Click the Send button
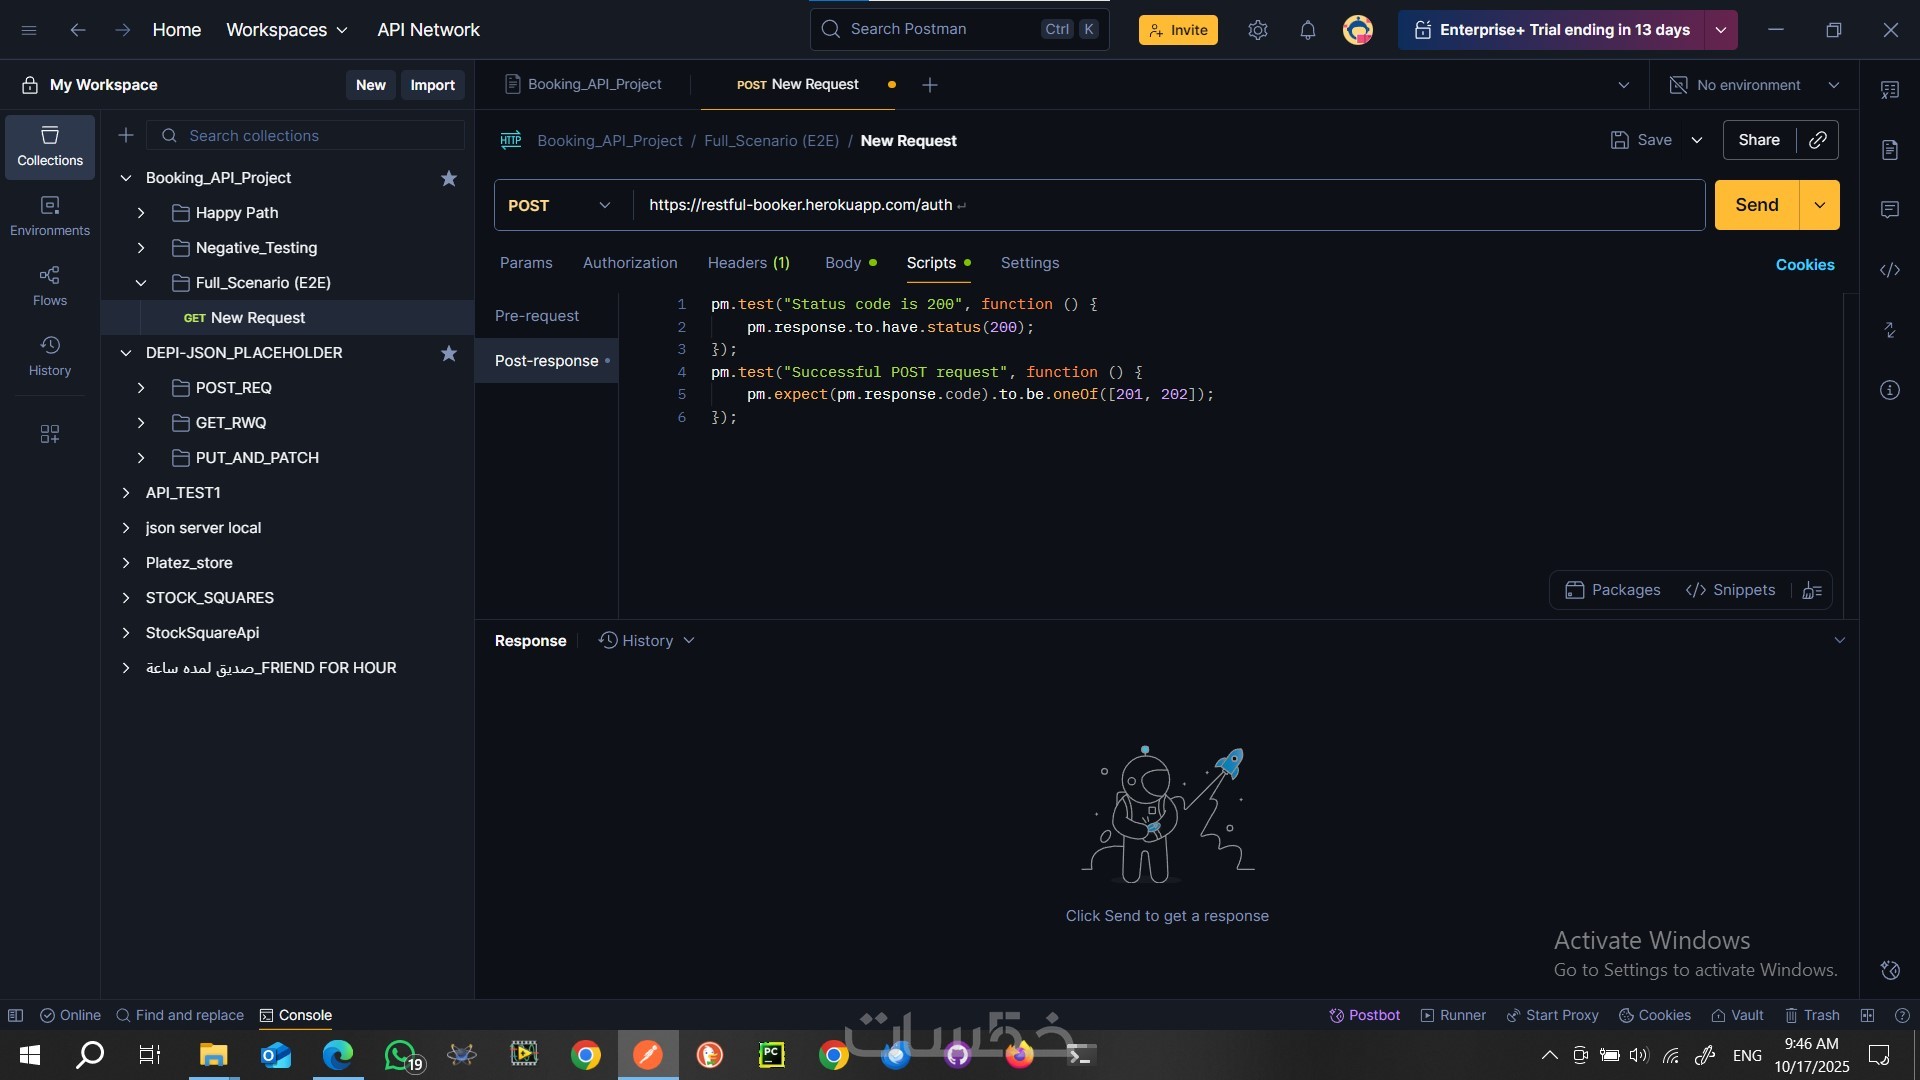Viewport: 1920px width, 1080px height. [1756, 205]
